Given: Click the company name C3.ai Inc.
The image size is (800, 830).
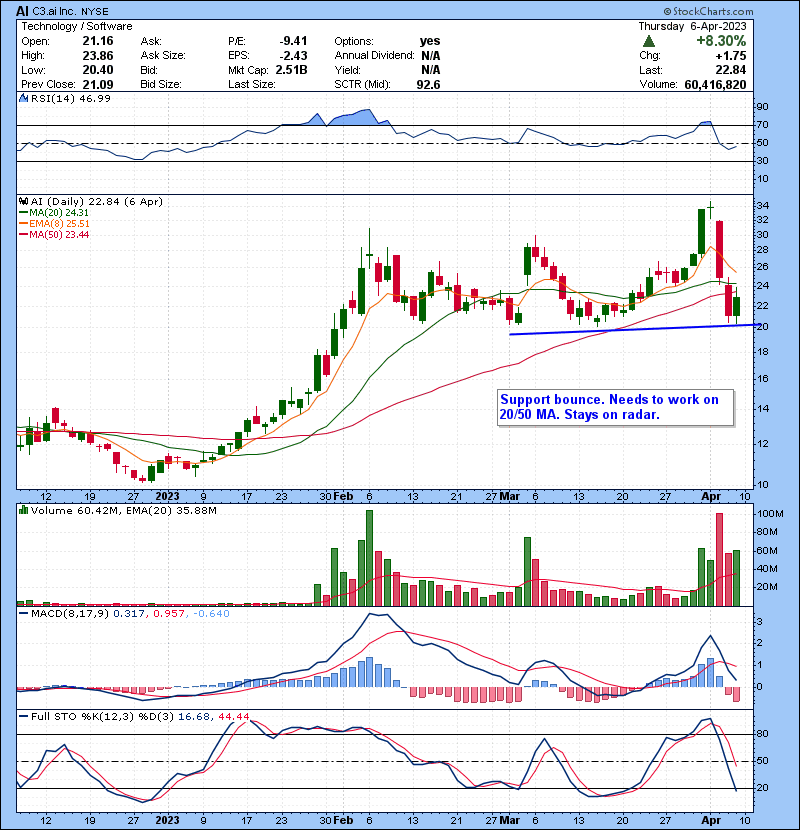Looking at the screenshot, I should coord(55,11).
